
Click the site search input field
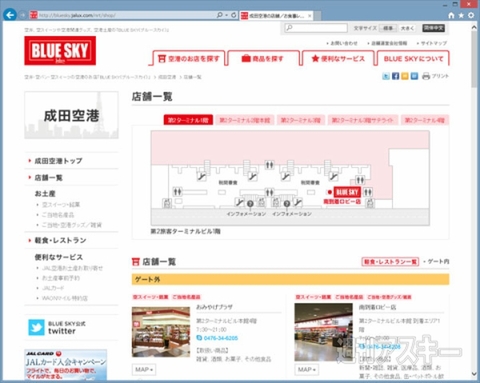coord(316,28)
